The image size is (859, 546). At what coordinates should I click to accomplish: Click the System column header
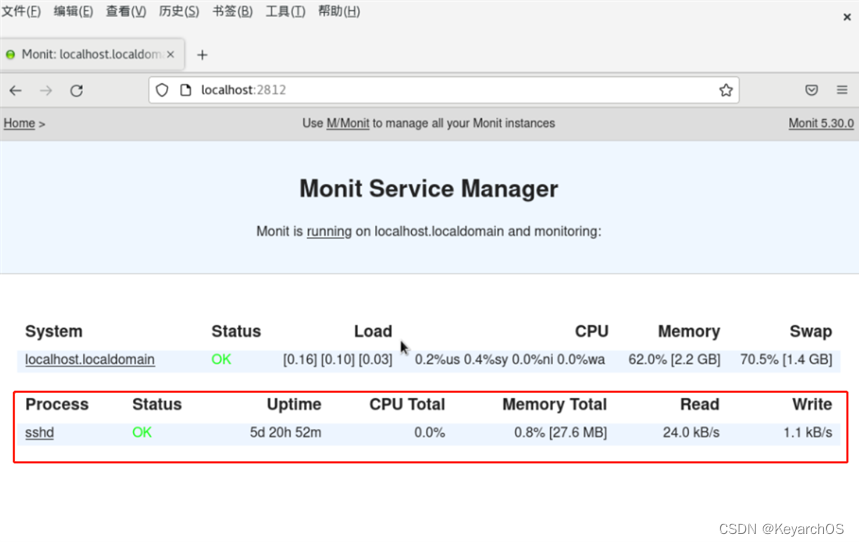[54, 331]
